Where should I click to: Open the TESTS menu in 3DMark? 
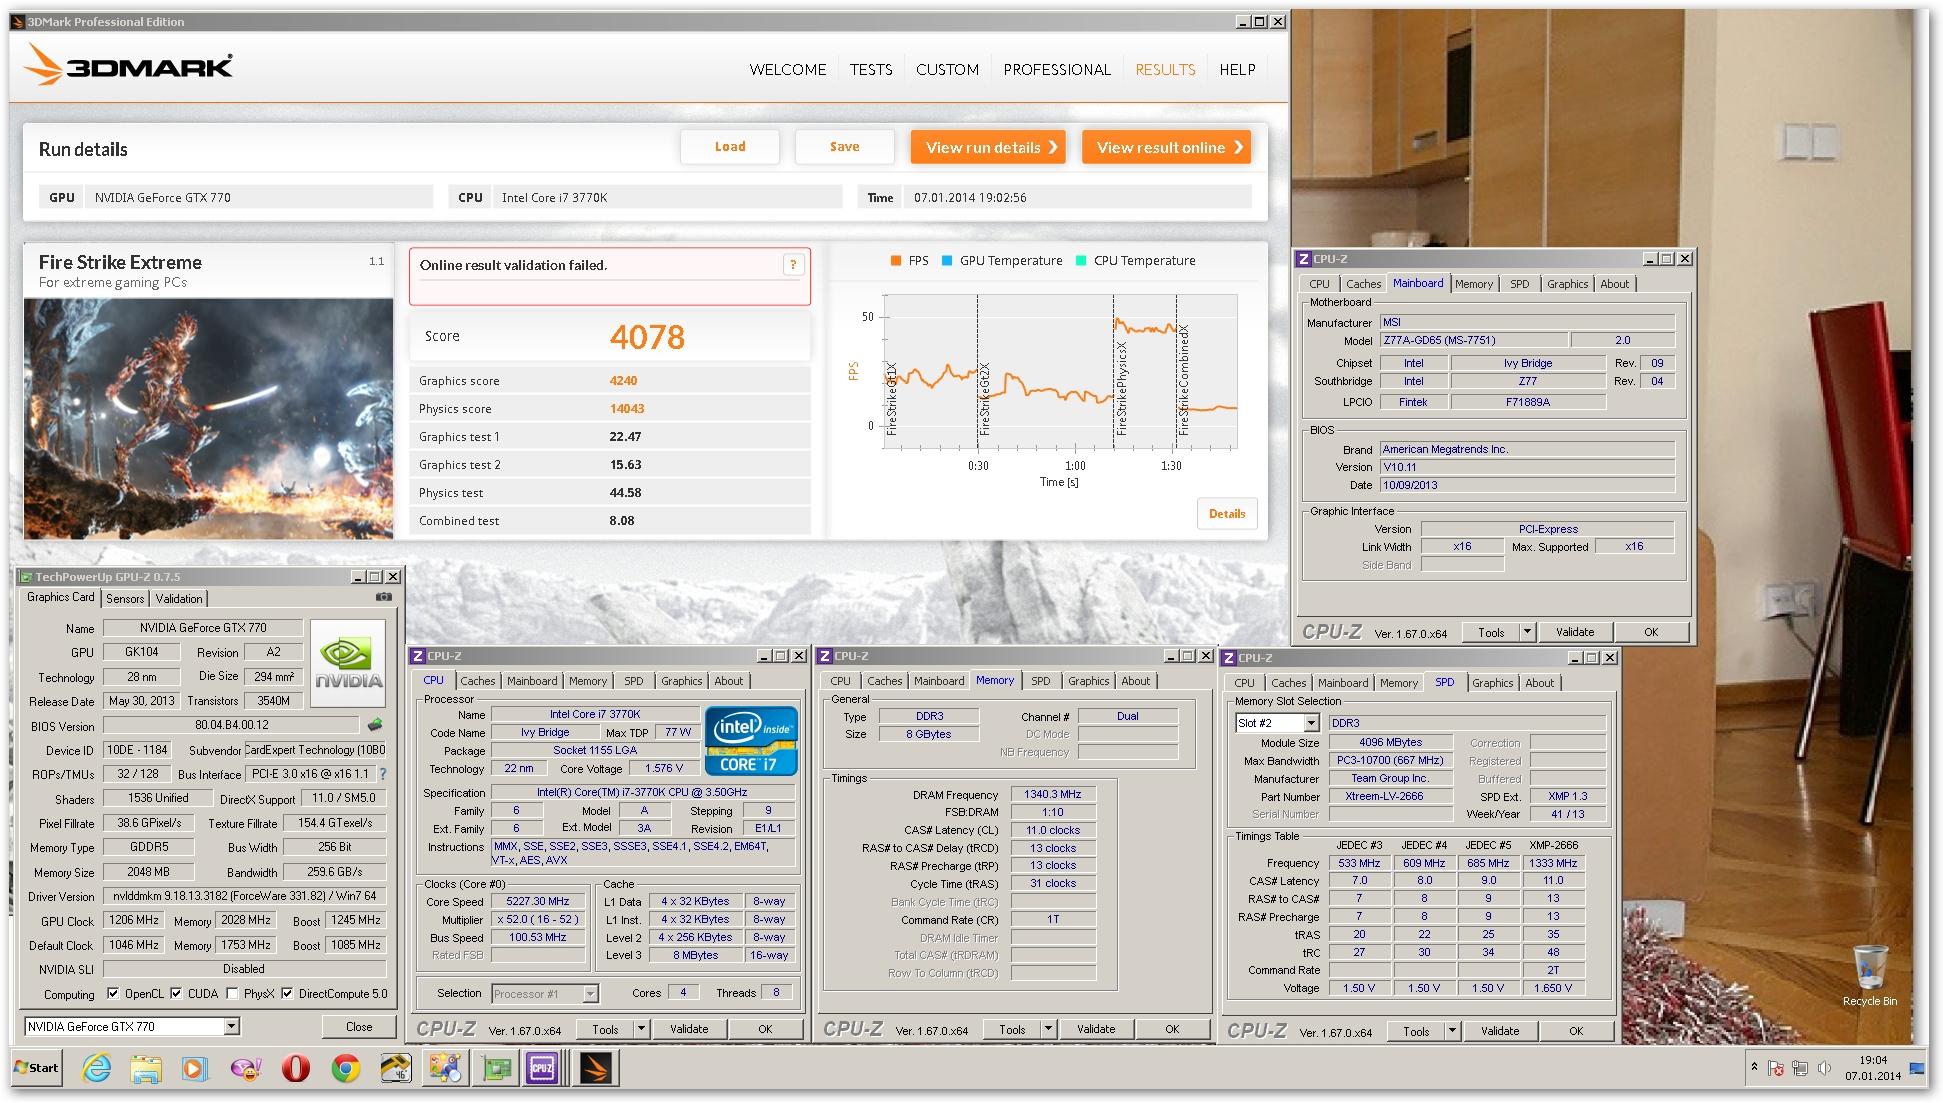point(871,69)
